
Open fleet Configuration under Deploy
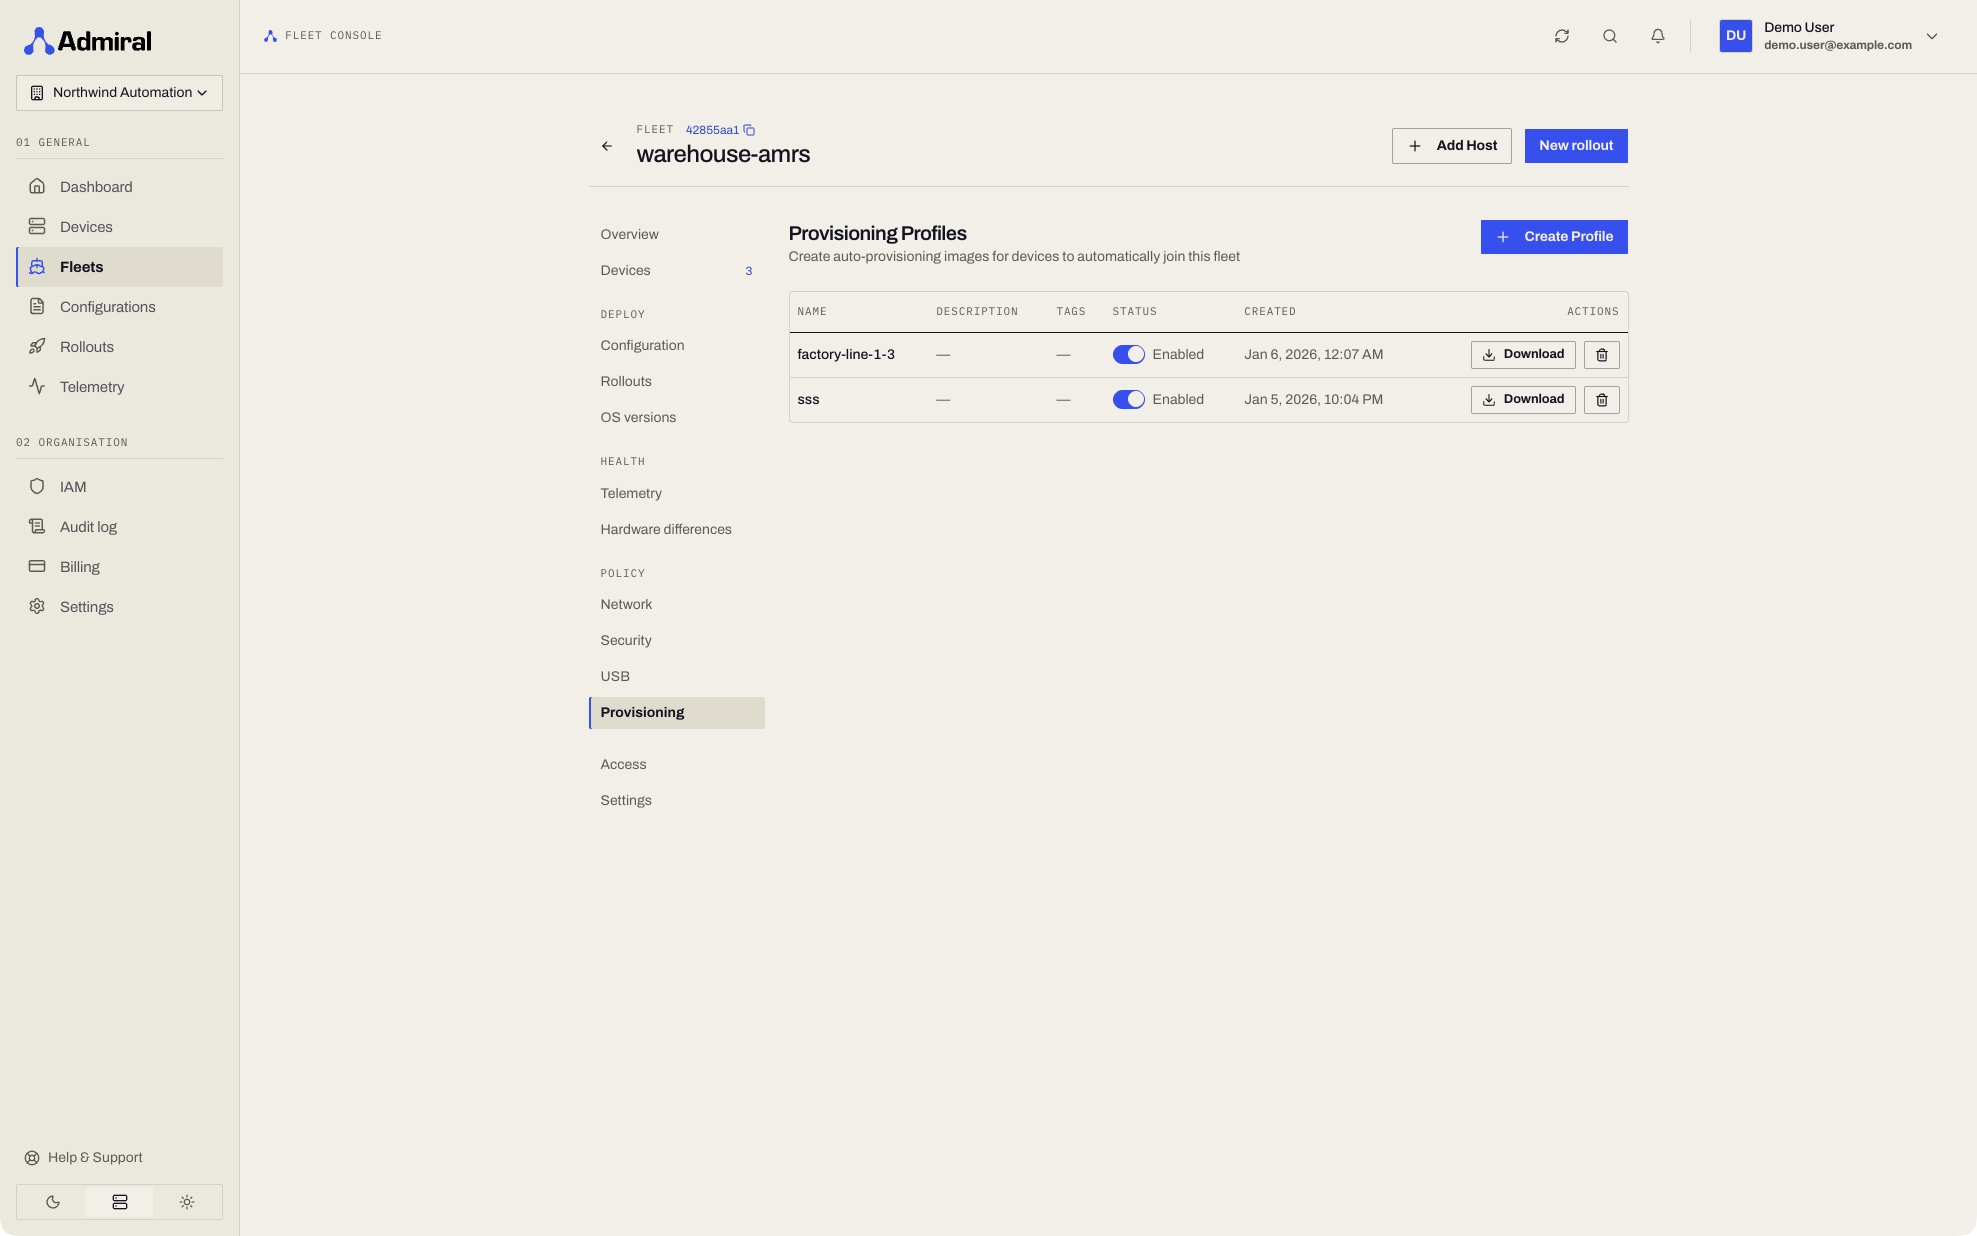[677, 346]
